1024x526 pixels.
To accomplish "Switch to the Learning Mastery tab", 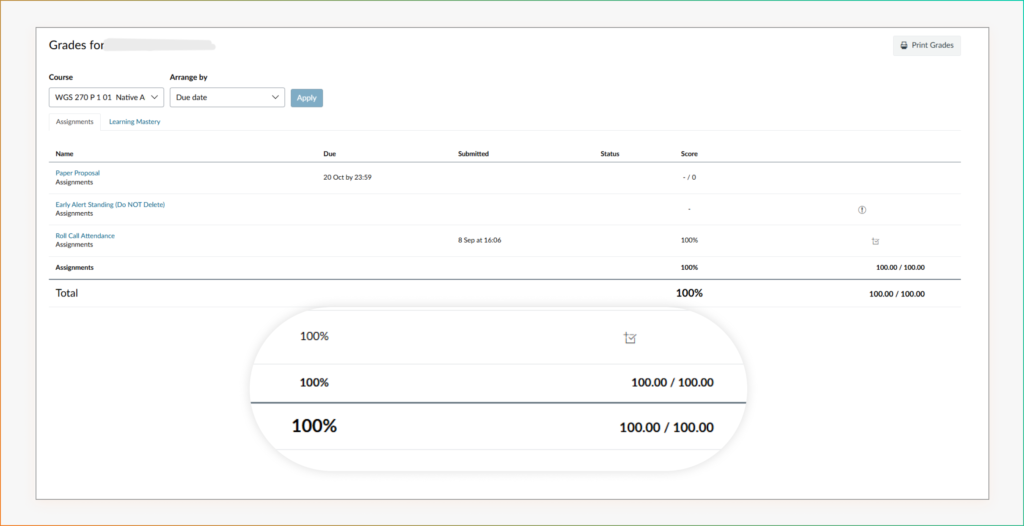I will 134,122.
